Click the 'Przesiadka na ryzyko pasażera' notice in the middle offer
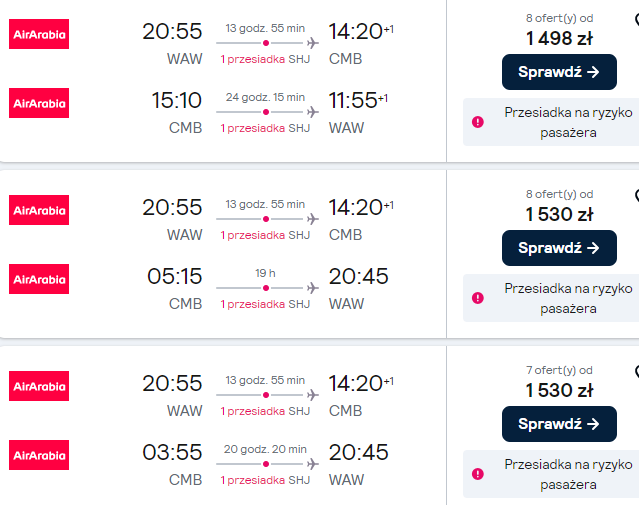639x505 pixels. click(568, 297)
